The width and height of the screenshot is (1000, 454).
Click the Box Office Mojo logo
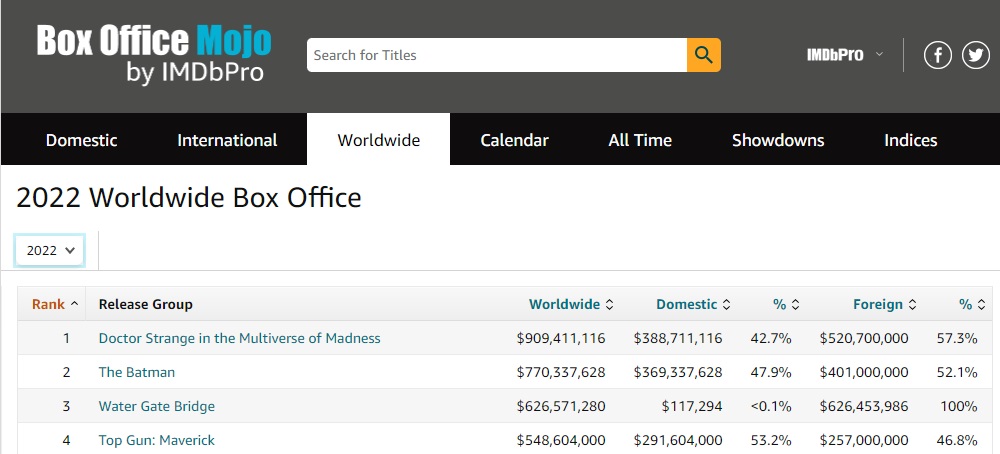(x=154, y=55)
